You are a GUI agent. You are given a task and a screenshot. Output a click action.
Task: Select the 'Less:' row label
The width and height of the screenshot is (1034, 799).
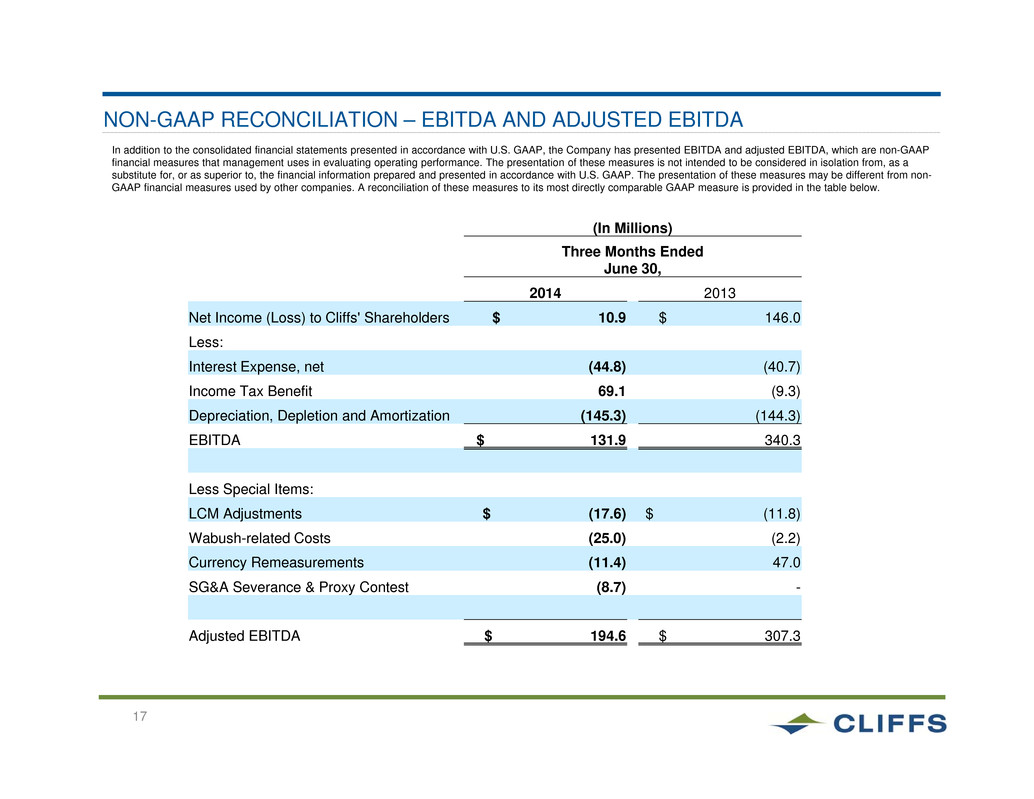point(206,342)
